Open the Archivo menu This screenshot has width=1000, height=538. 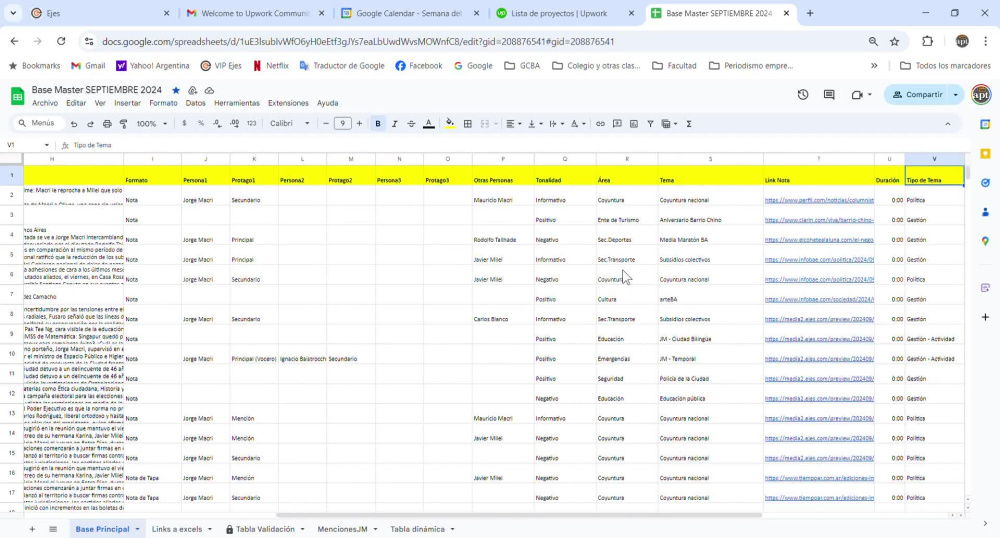[x=45, y=103]
